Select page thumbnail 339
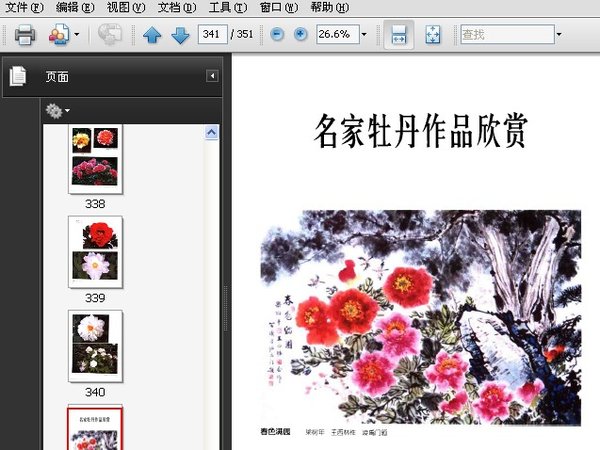This screenshot has width=600, height=450. click(95, 252)
